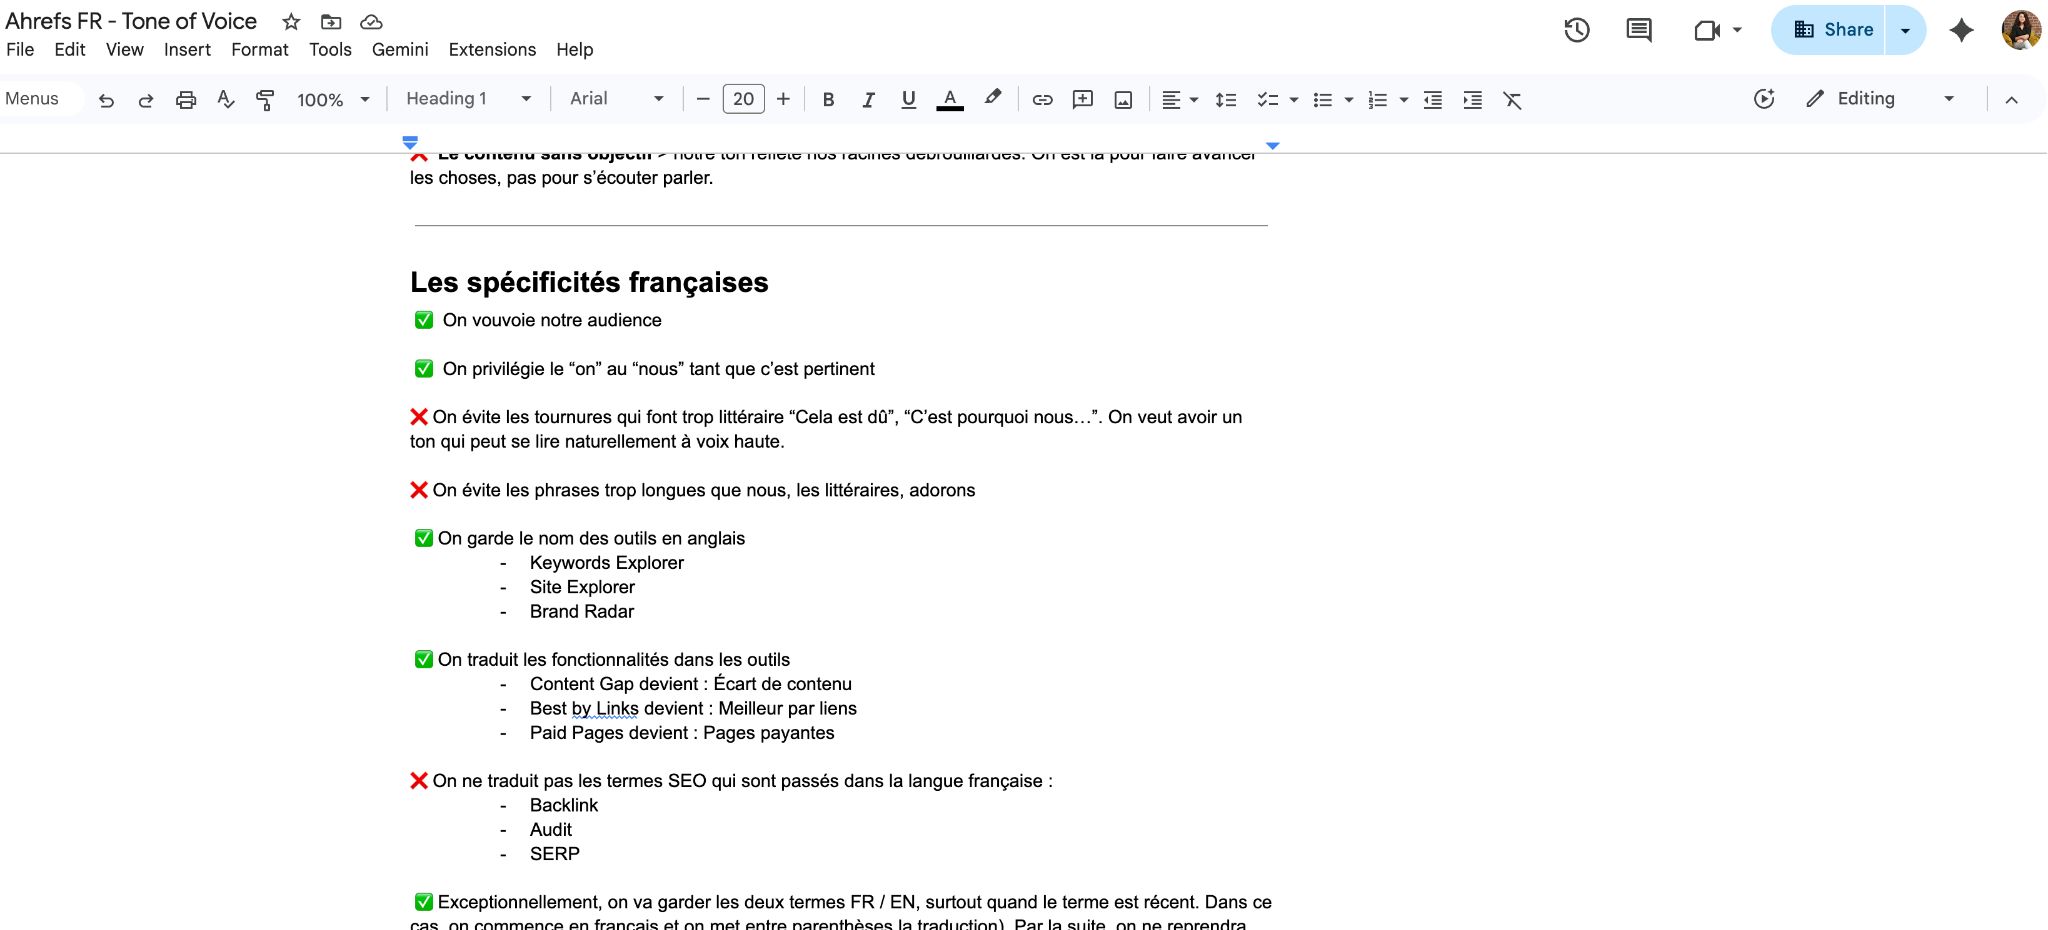Clear formatting of selected text
The height and width of the screenshot is (930, 2048).
1512,100
